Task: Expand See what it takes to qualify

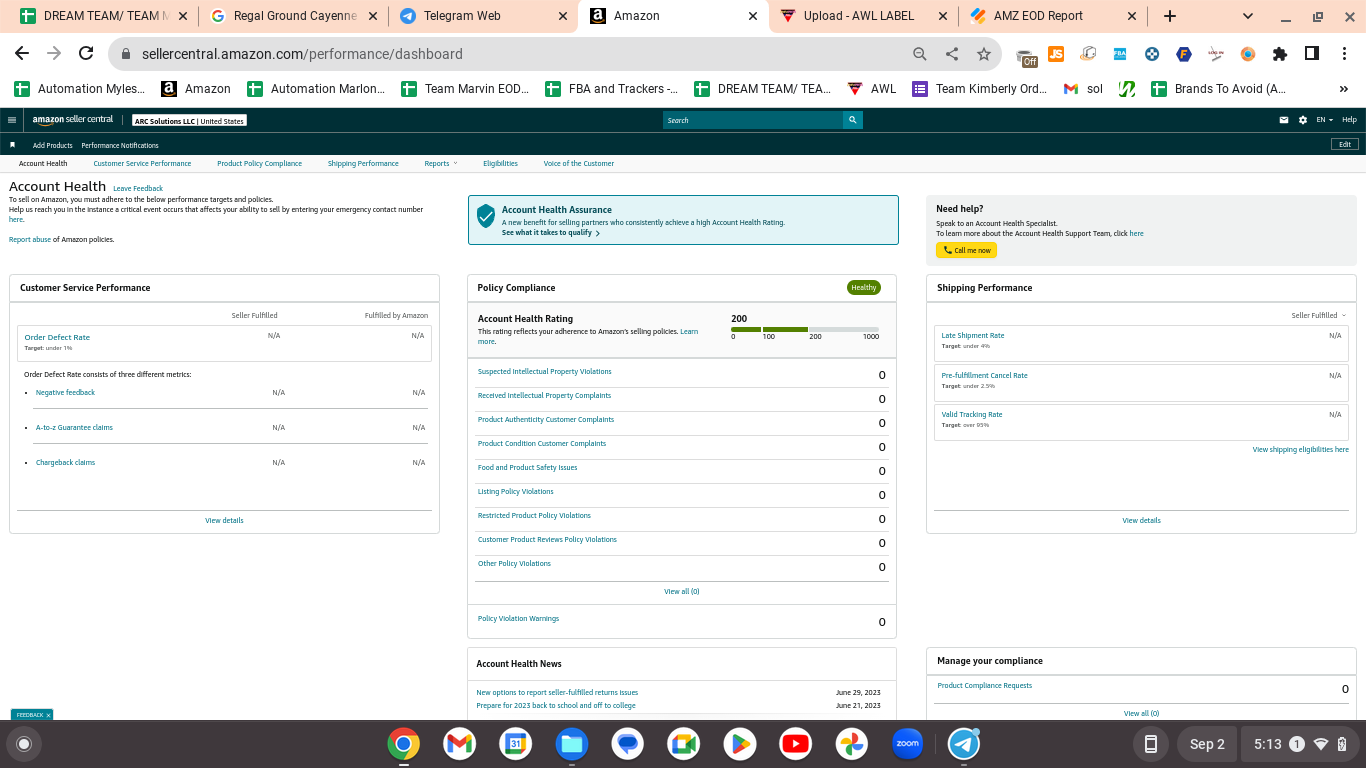Action: tap(551, 233)
